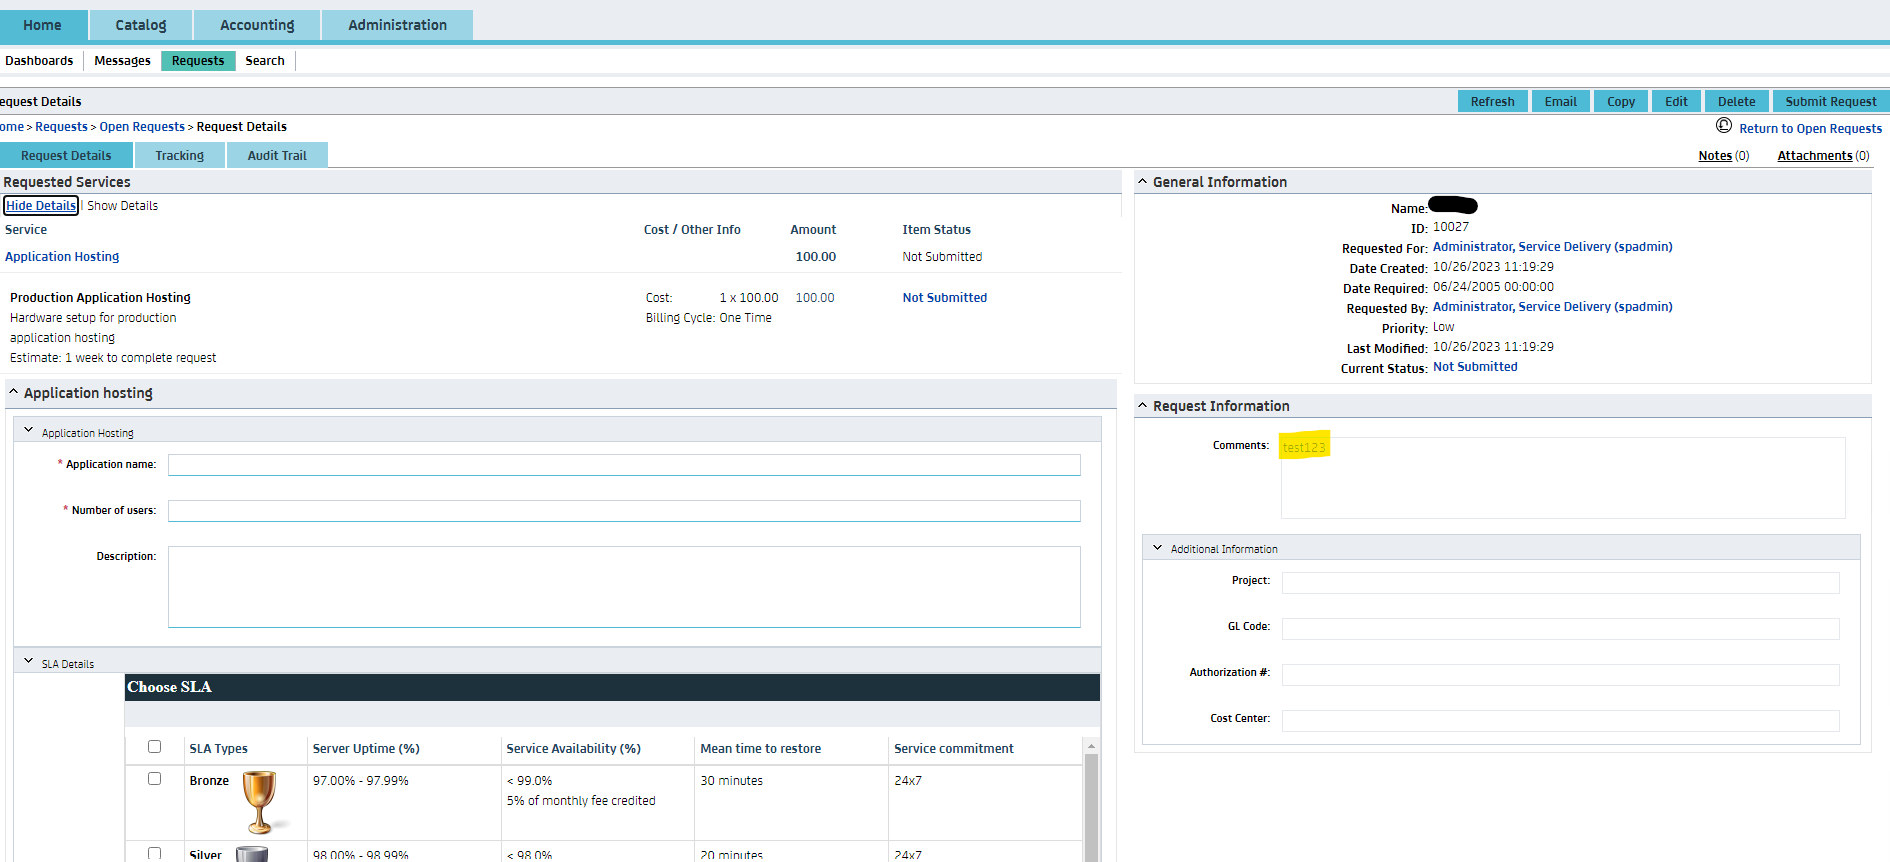Click the Refresh button
Image resolution: width=1890 pixels, height=862 pixels.
click(x=1492, y=101)
